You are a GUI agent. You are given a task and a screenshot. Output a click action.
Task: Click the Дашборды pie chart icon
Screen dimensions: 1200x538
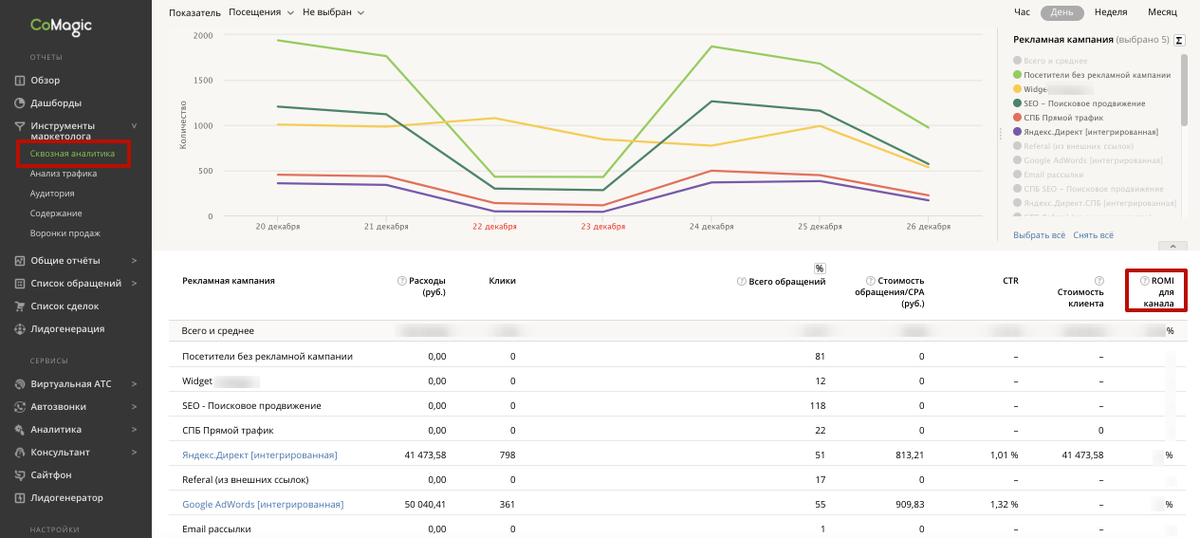pyautogui.click(x=20, y=103)
